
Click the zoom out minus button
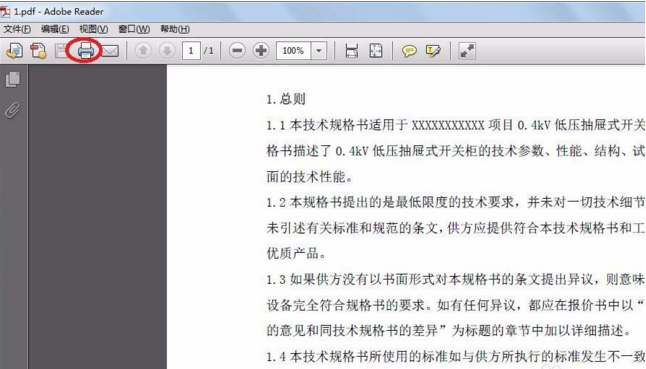(x=237, y=51)
